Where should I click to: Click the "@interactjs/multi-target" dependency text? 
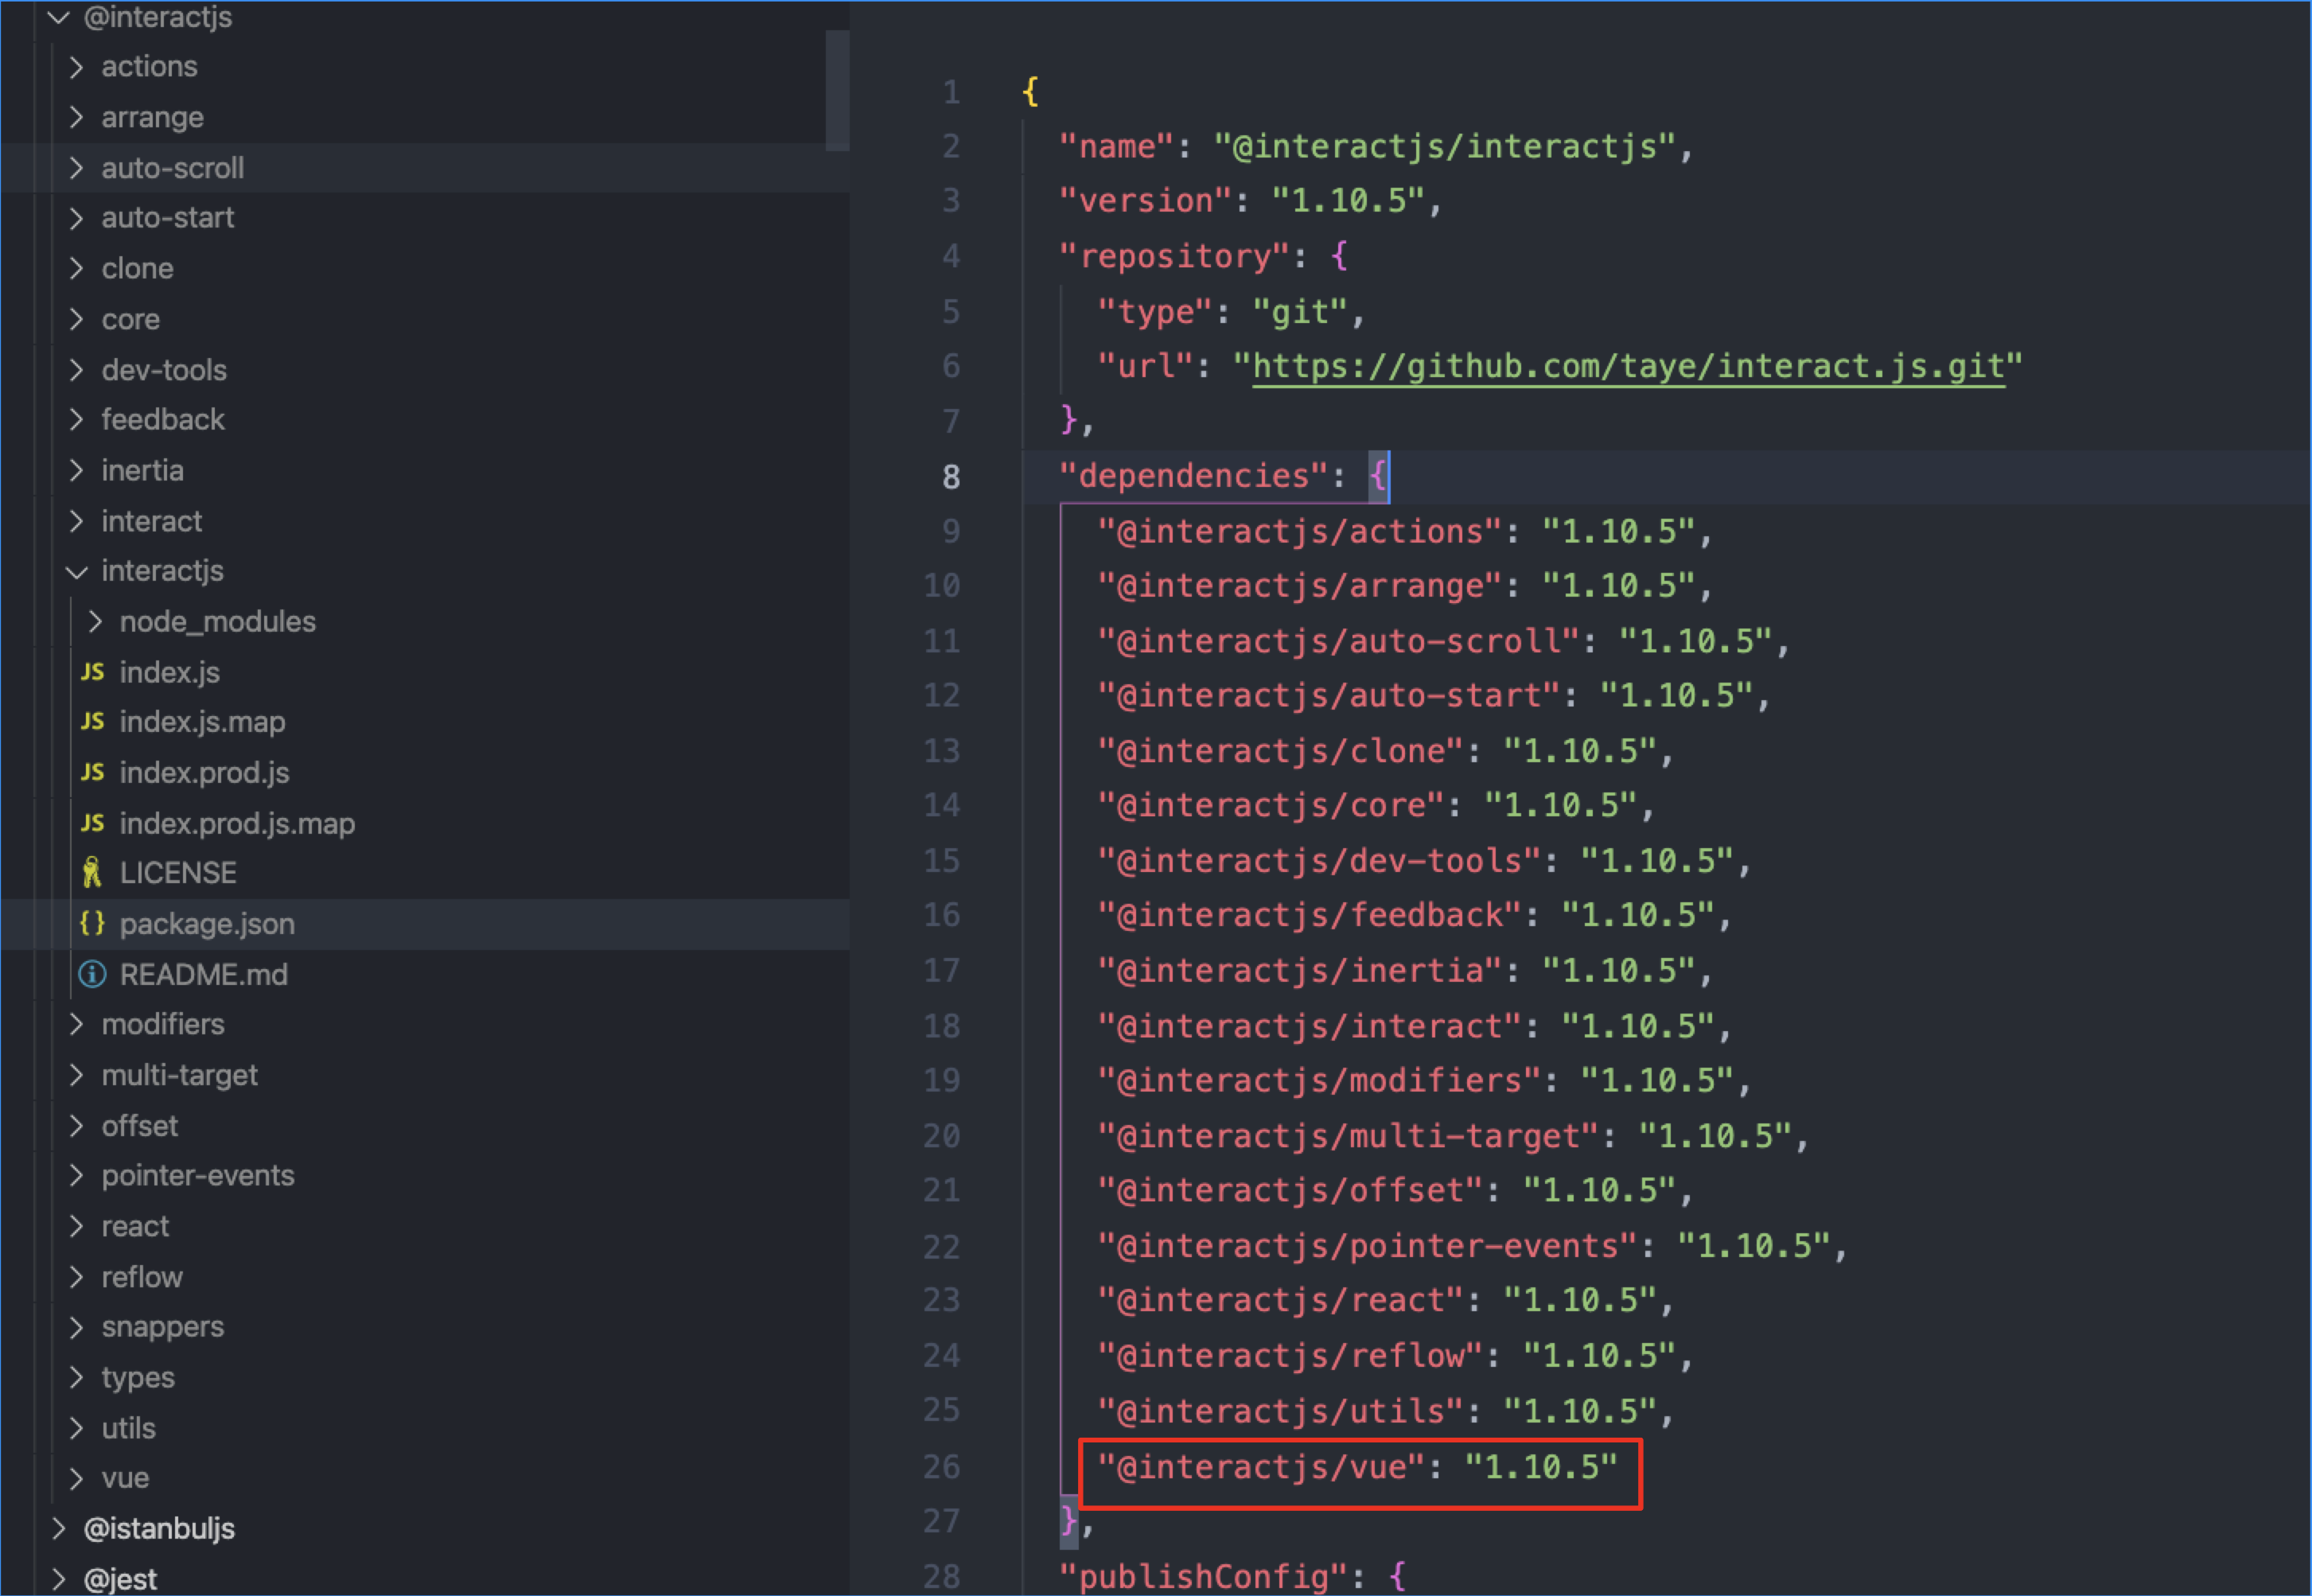pyautogui.click(x=1348, y=1137)
